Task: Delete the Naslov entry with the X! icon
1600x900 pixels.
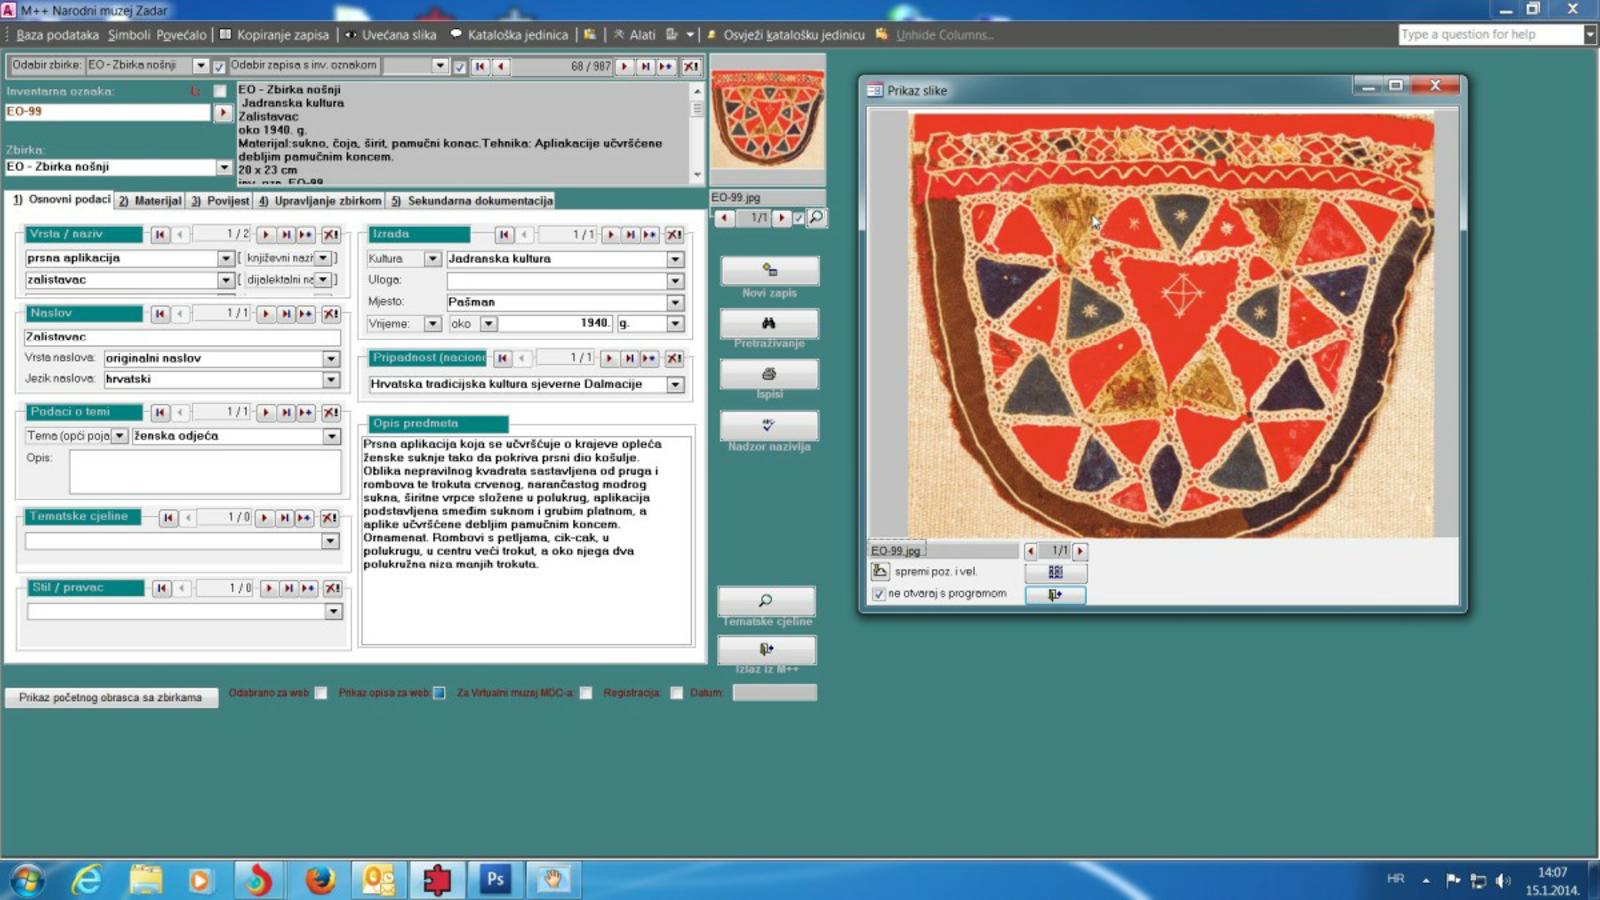Action: (331, 314)
